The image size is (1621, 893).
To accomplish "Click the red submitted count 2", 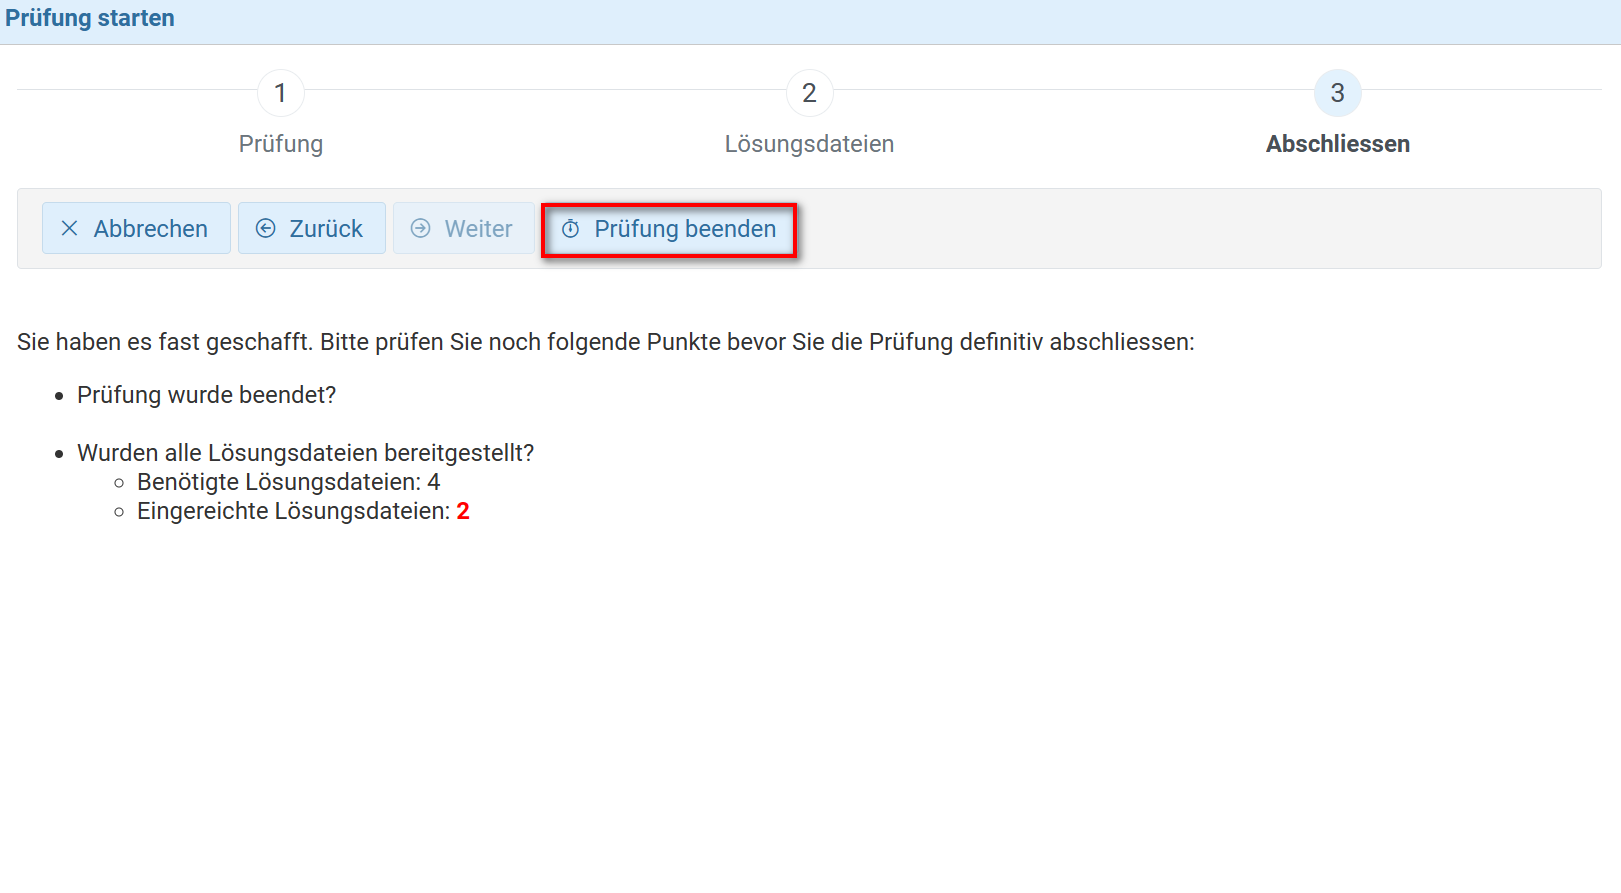I will click(x=463, y=511).
